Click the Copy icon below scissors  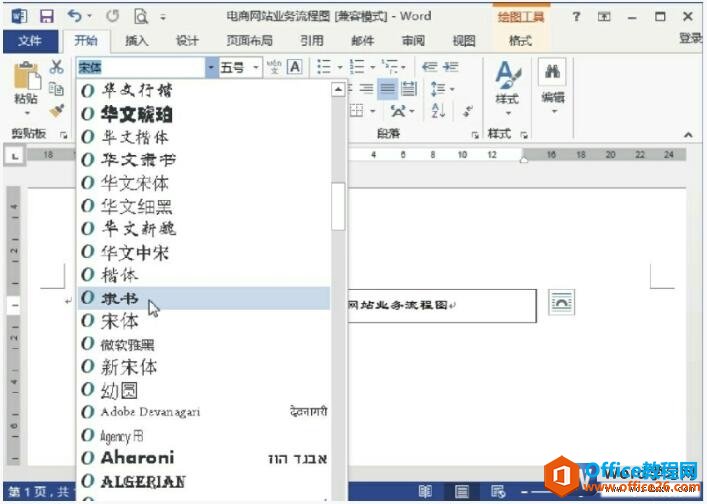point(56,89)
